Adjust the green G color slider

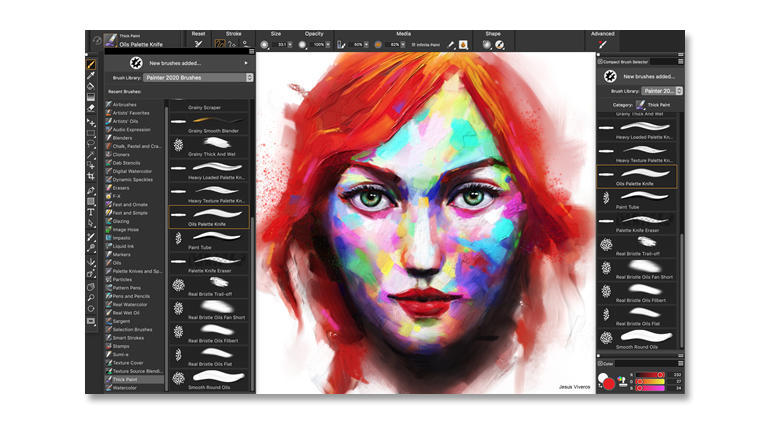pos(651,381)
